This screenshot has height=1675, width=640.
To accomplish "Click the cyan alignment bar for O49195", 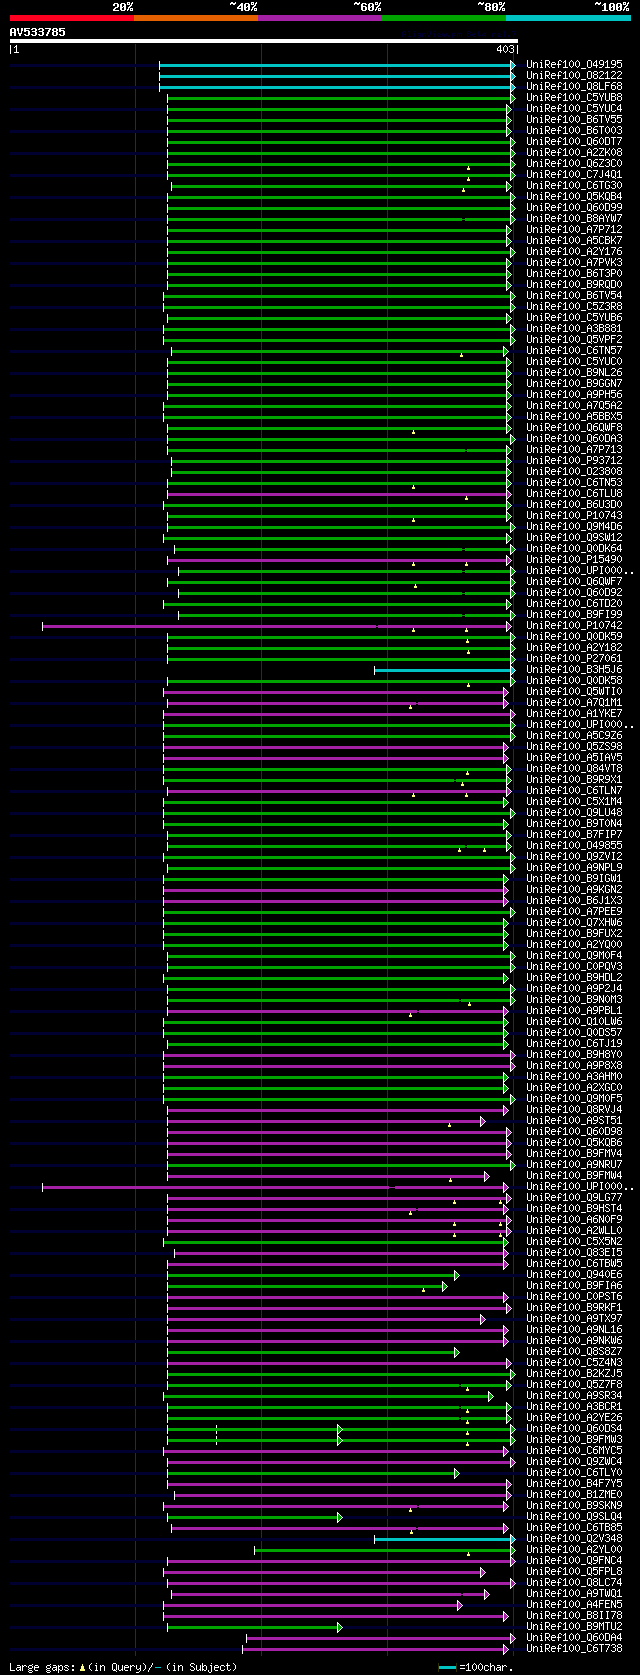I will point(337,65).
